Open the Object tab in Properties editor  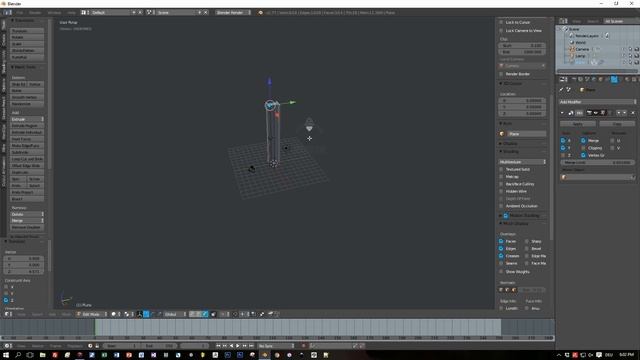600,79
